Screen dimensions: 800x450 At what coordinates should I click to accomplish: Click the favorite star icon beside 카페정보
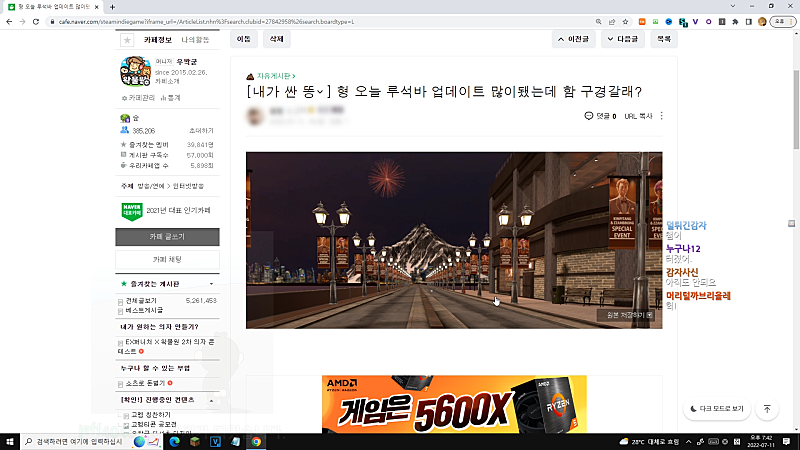pos(127,40)
